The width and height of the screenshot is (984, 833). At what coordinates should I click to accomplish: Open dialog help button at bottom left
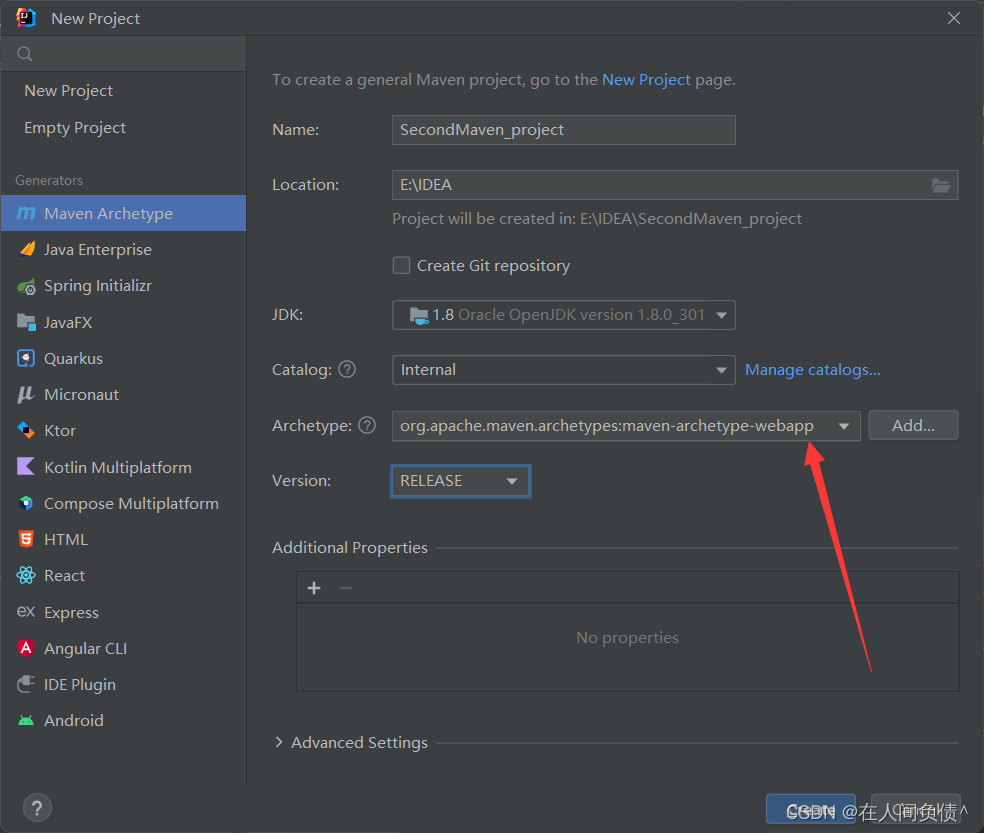point(37,808)
